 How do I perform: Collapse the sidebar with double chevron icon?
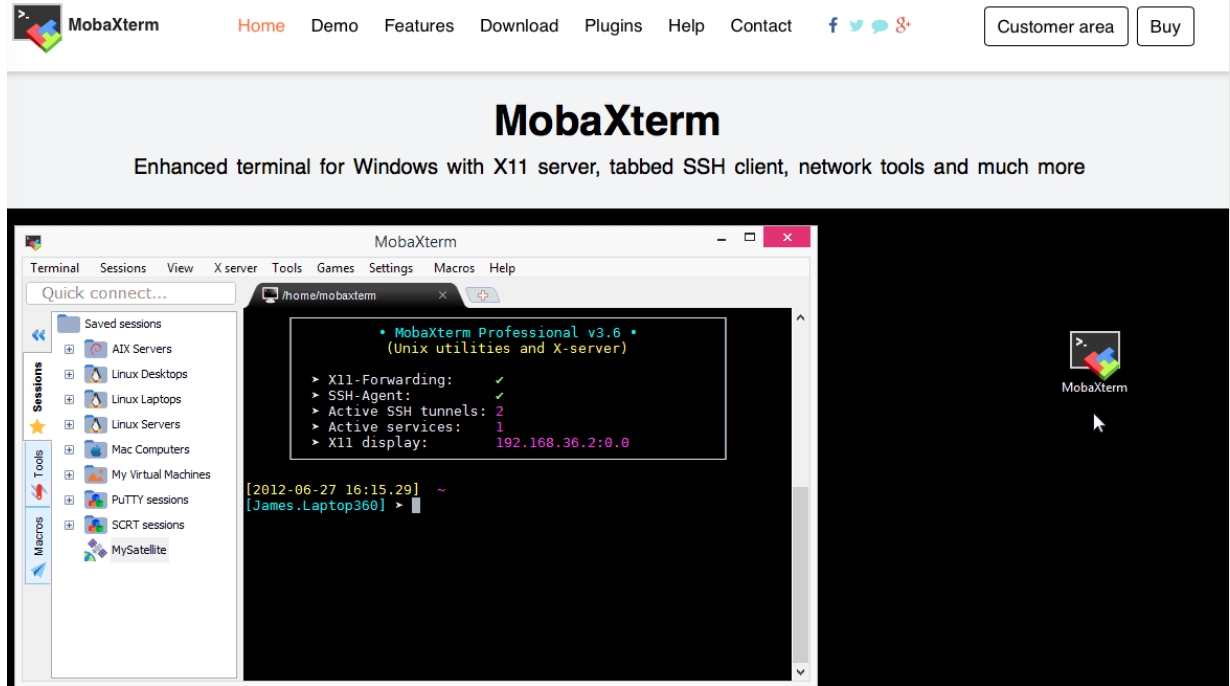click(x=38, y=335)
